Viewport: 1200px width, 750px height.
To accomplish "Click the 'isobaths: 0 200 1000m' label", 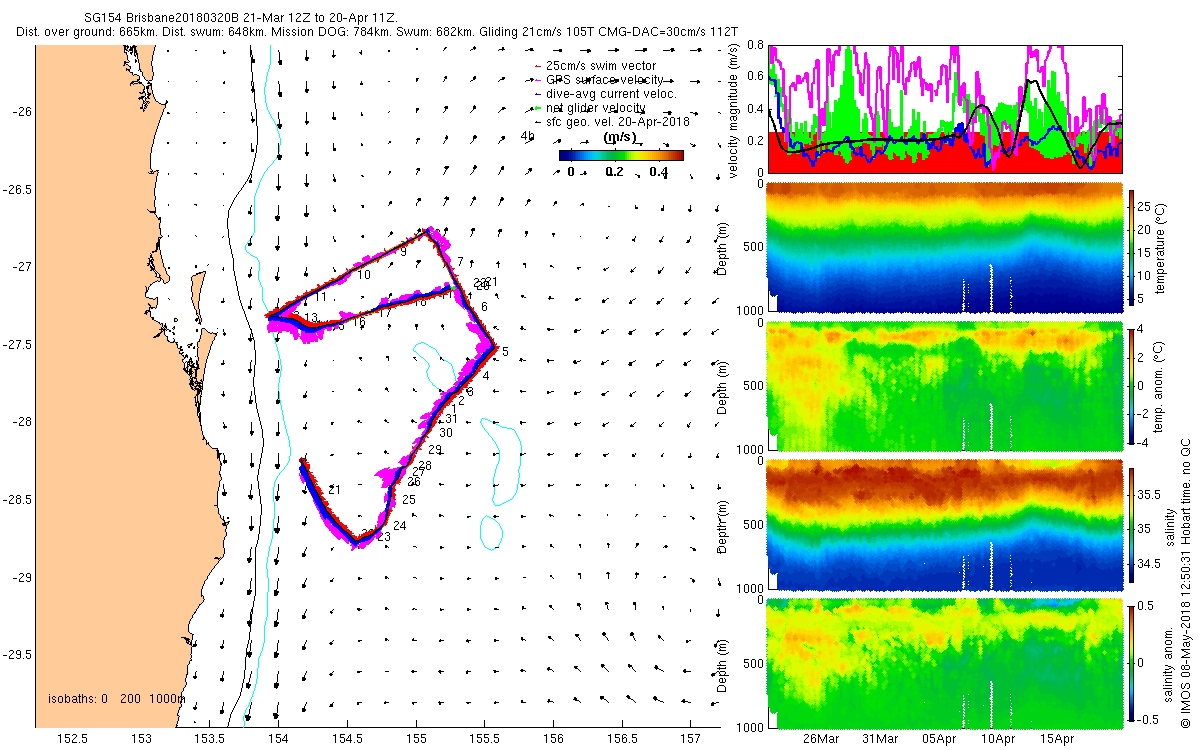I will point(116,698).
